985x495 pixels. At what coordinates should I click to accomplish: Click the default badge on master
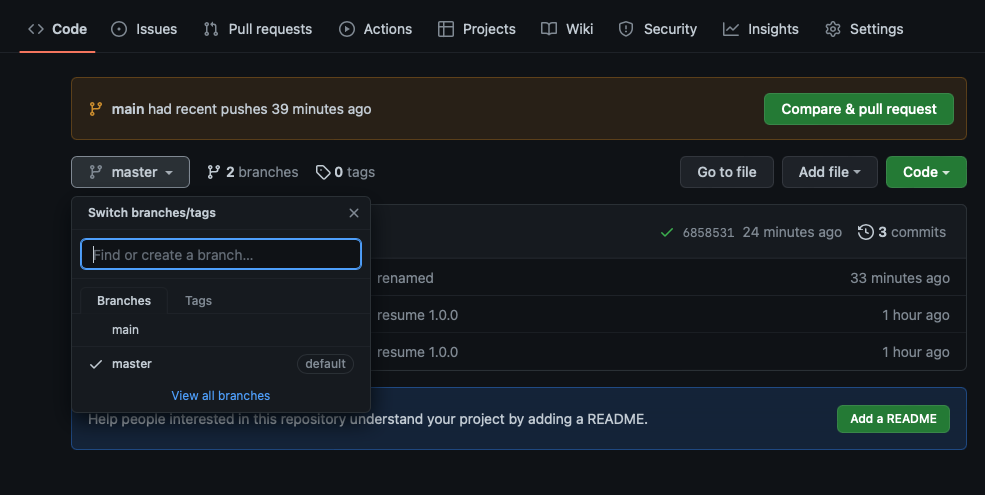(325, 364)
